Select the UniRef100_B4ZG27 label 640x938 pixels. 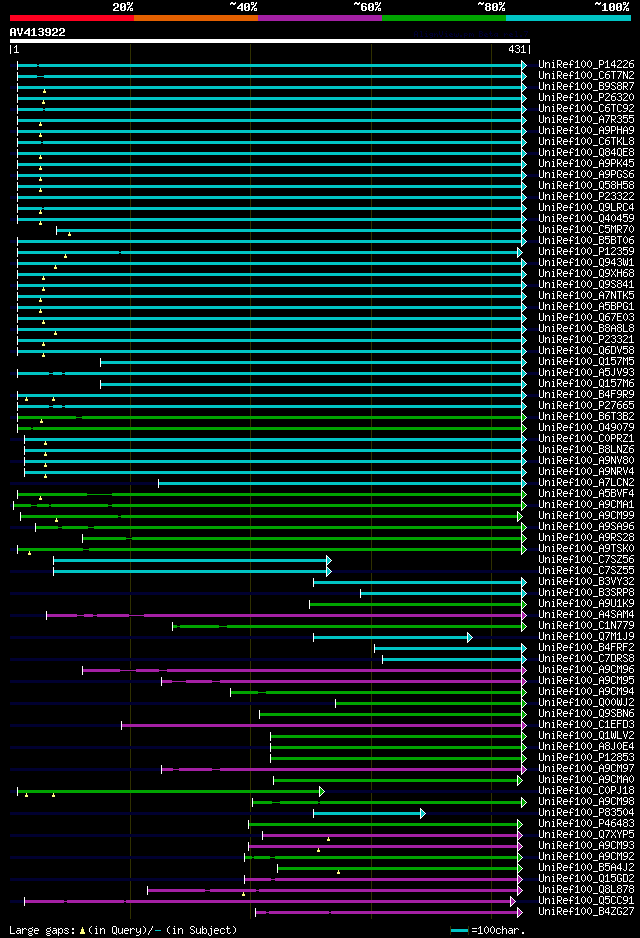tap(586, 911)
